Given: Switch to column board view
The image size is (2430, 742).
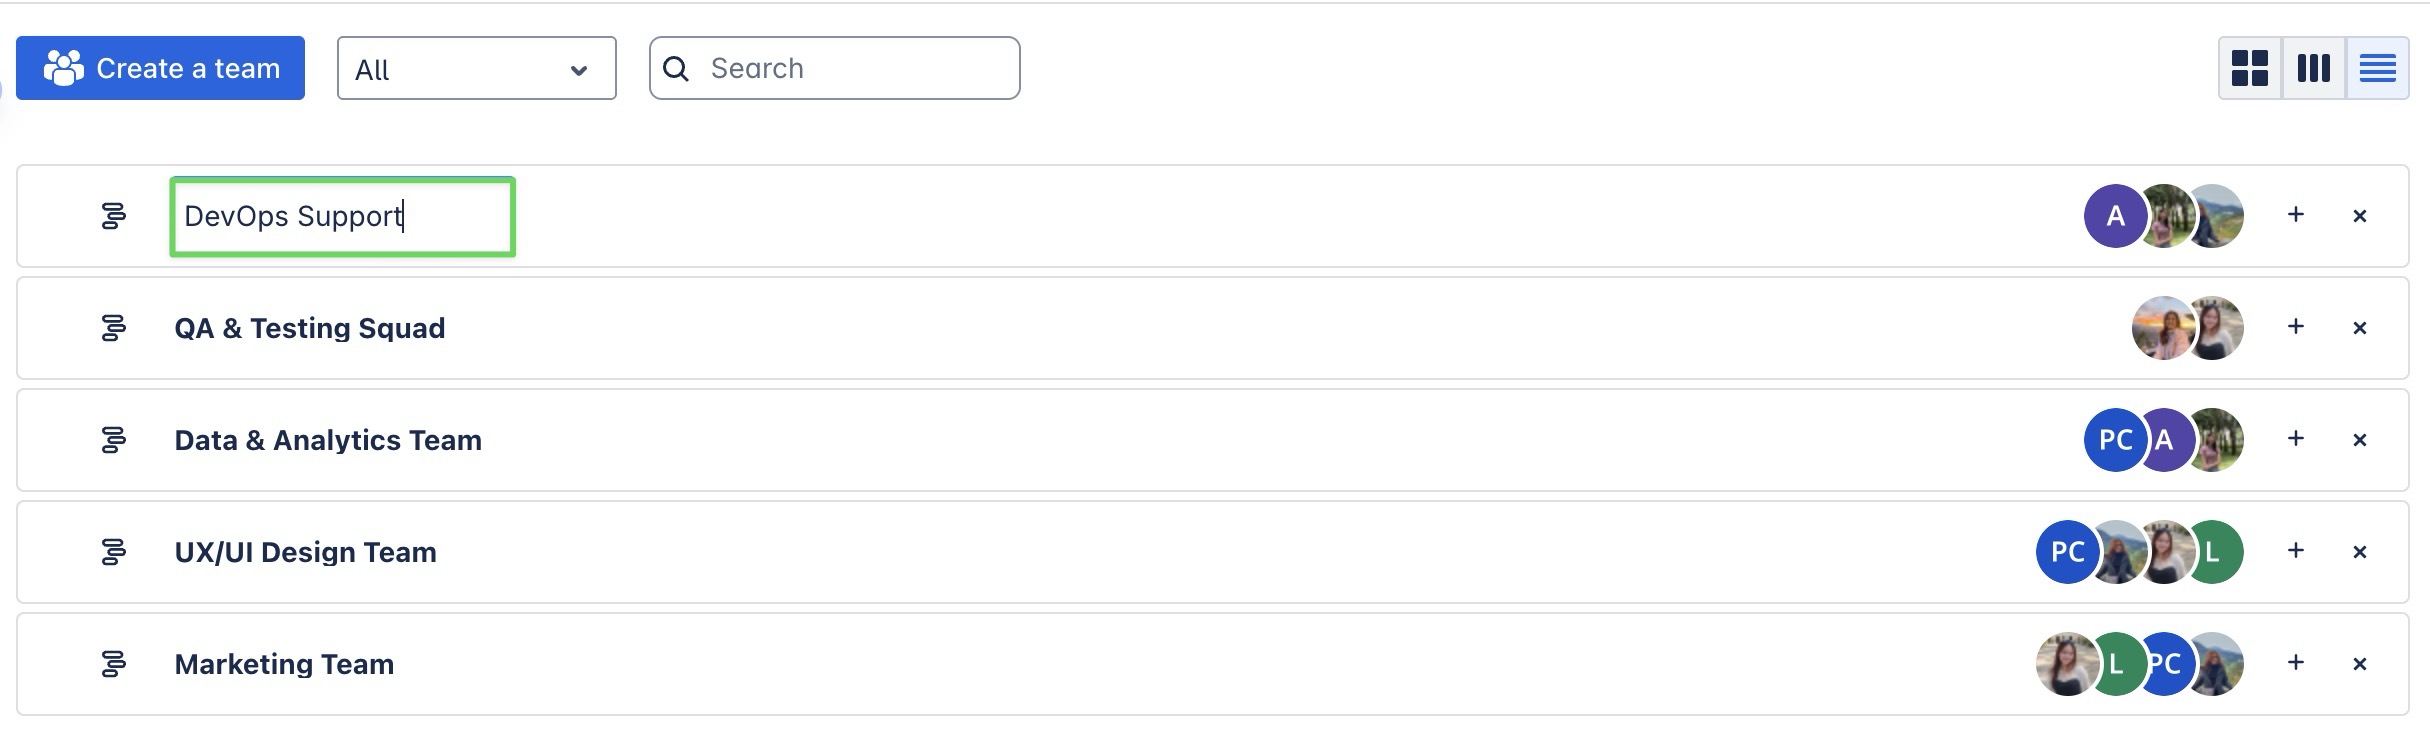Looking at the screenshot, I should [2314, 68].
